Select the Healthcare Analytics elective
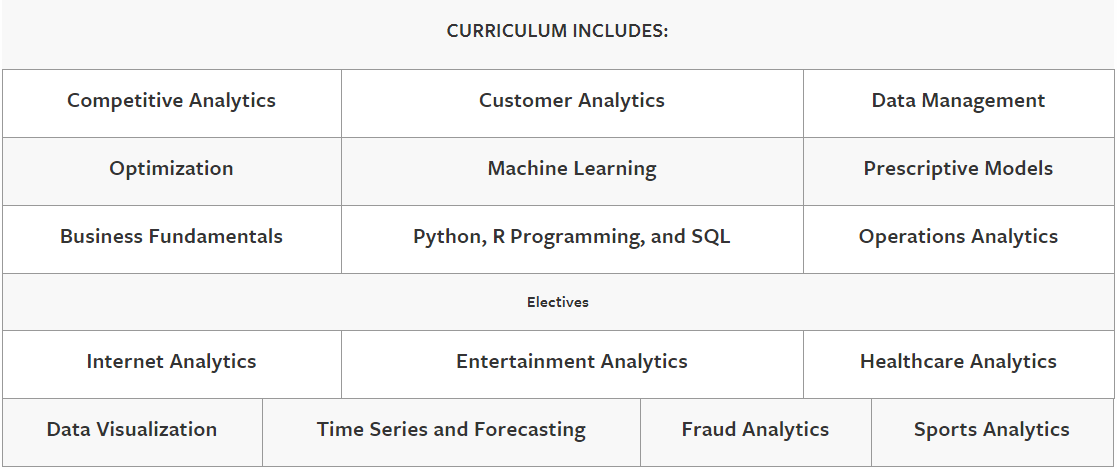 [x=958, y=362]
